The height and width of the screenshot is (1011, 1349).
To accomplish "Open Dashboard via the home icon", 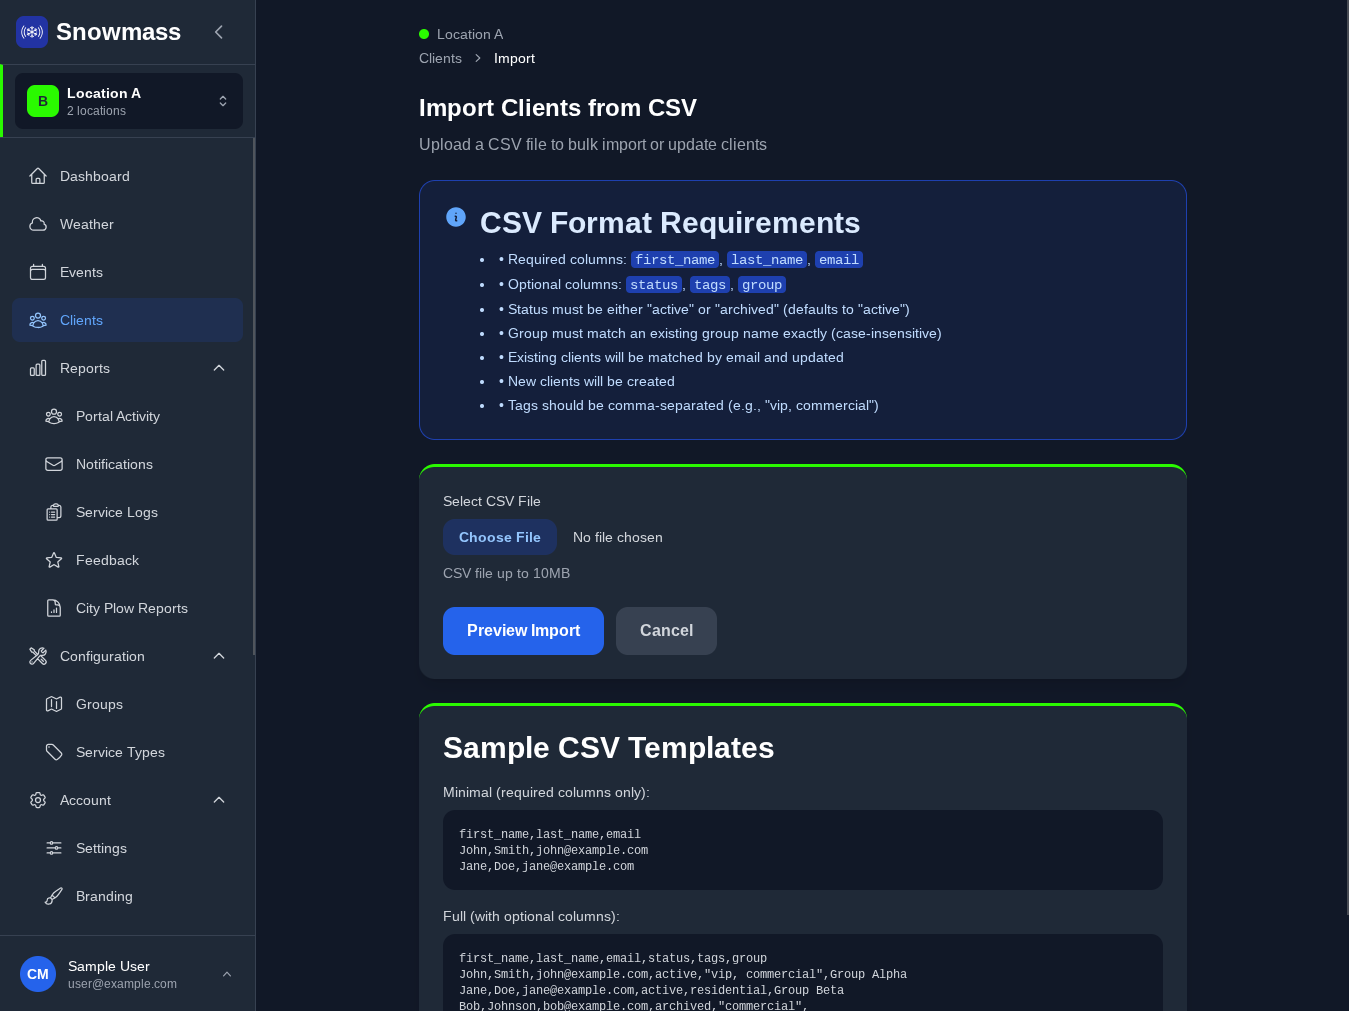I will coord(38,176).
